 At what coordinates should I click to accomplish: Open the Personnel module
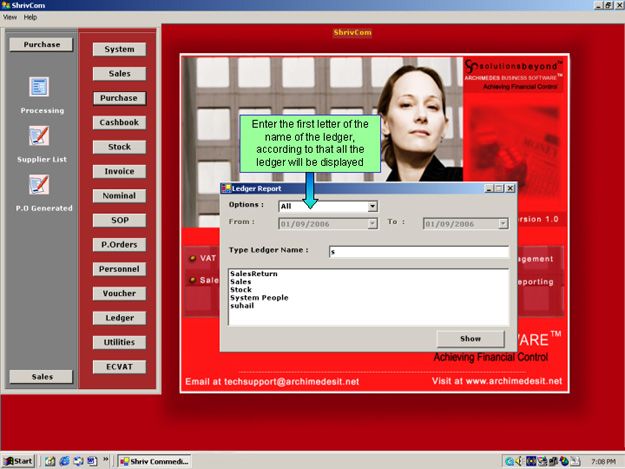pyautogui.click(x=119, y=269)
